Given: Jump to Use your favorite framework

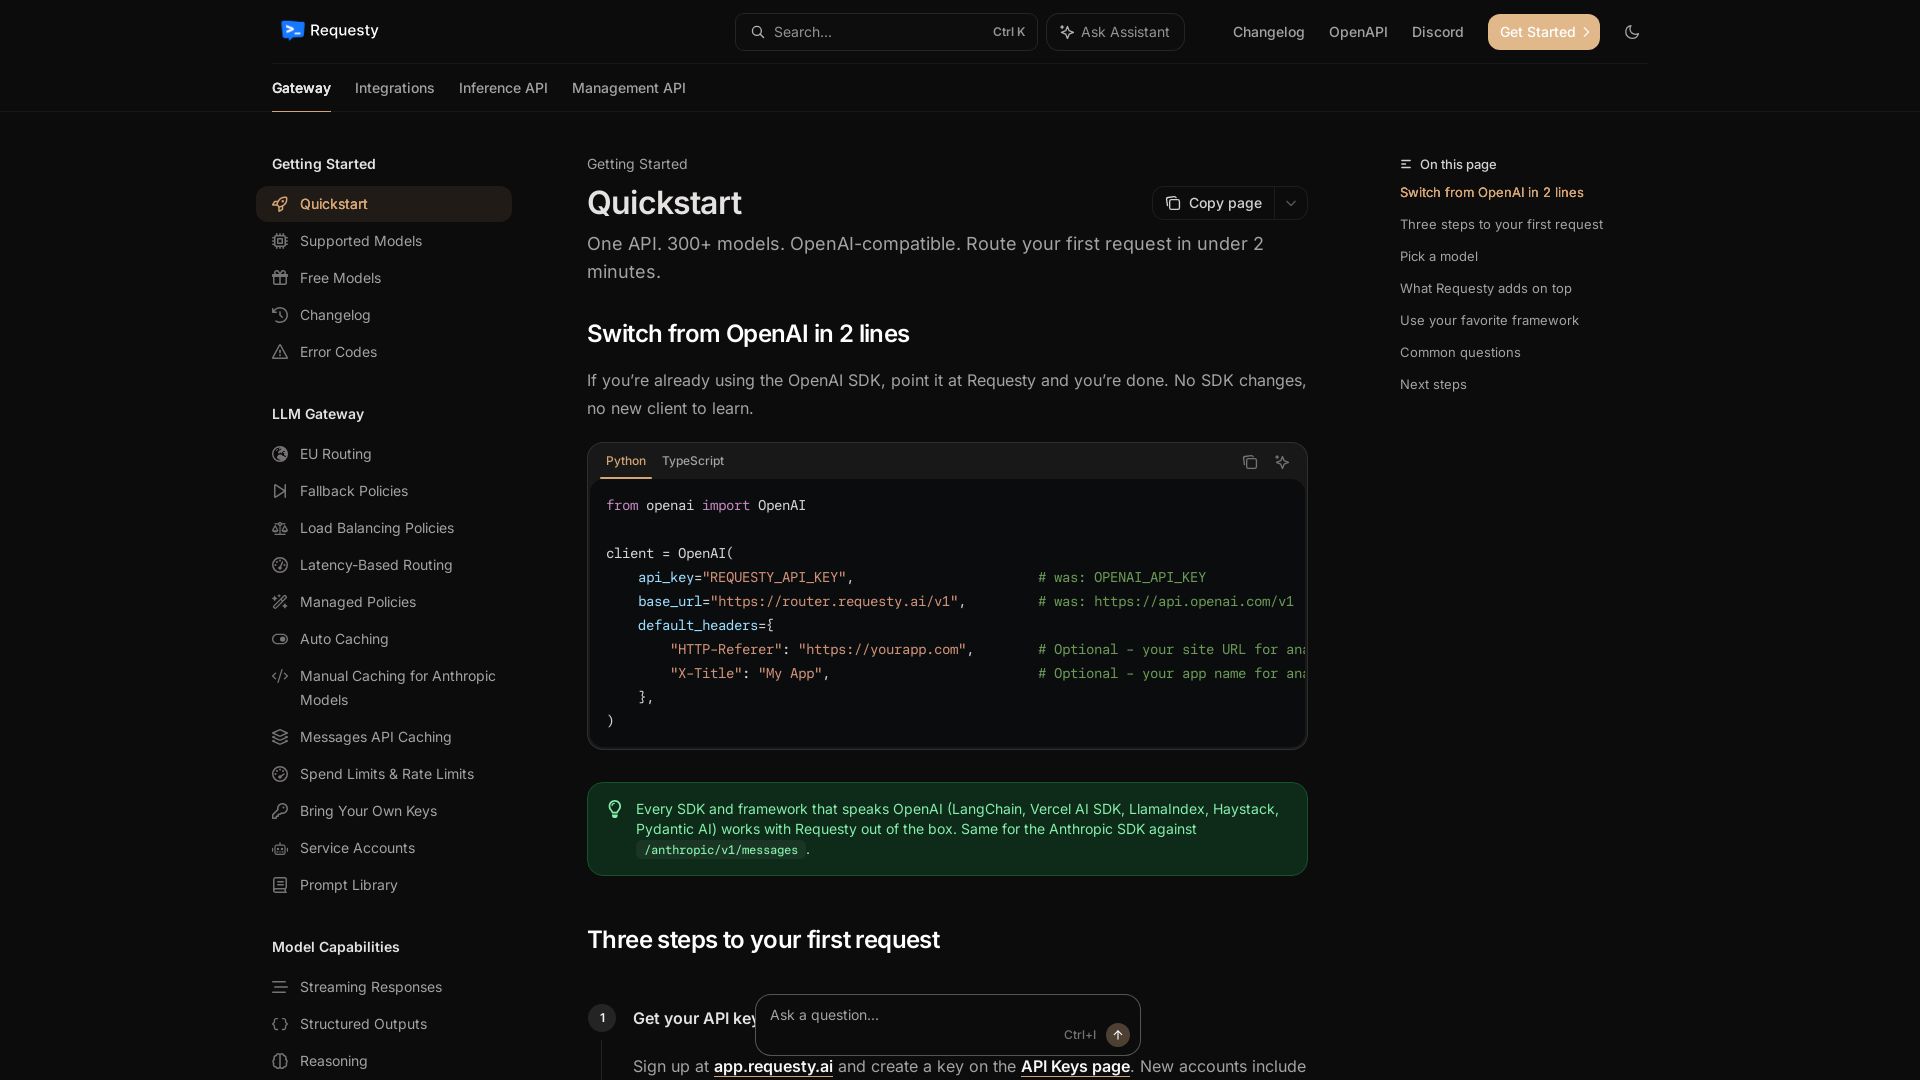Looking at the screenshot, I should (1489, 320).
